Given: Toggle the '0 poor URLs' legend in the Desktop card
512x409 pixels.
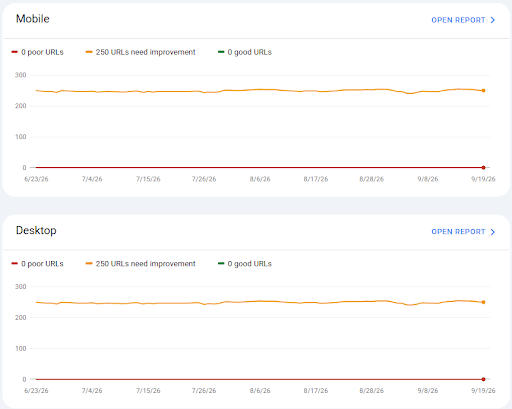Looking at the screenshot, I should (37, 264).
